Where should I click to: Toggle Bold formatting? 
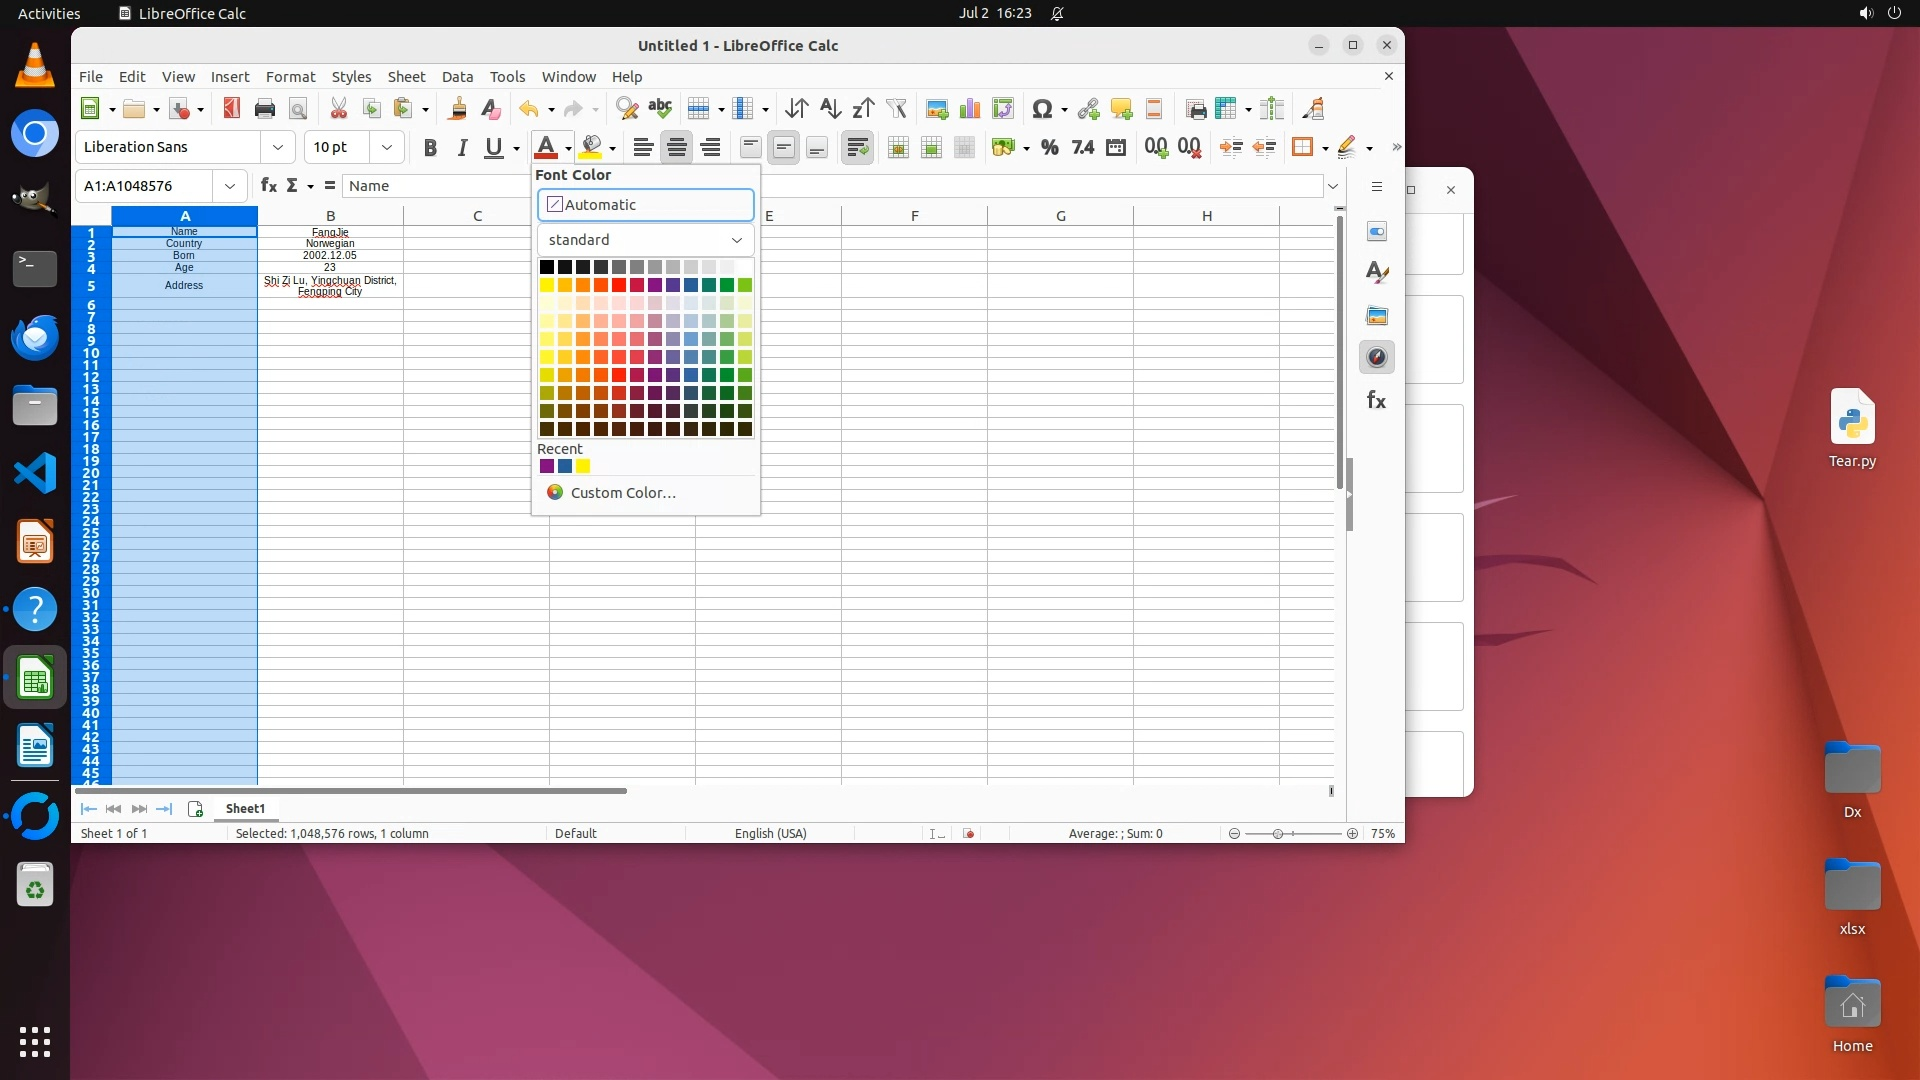pyautogui.click(x=430, y=148)
